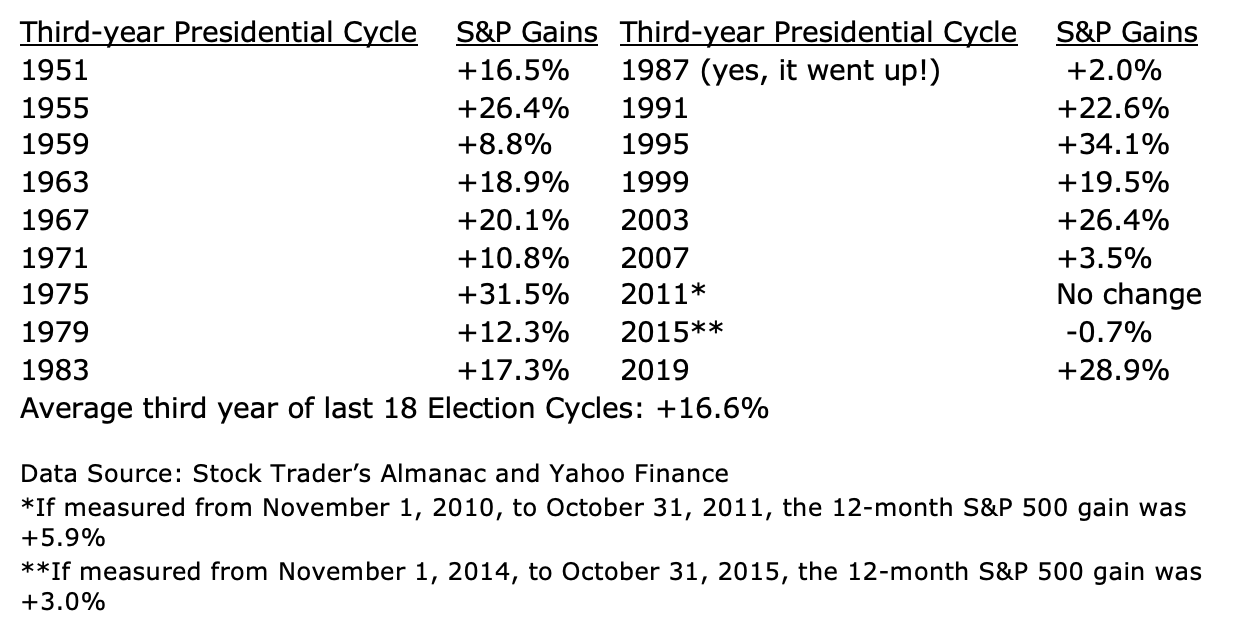1236x628 pixels.
Task: Select the year 1983 entry
Action: click(55, 370)
